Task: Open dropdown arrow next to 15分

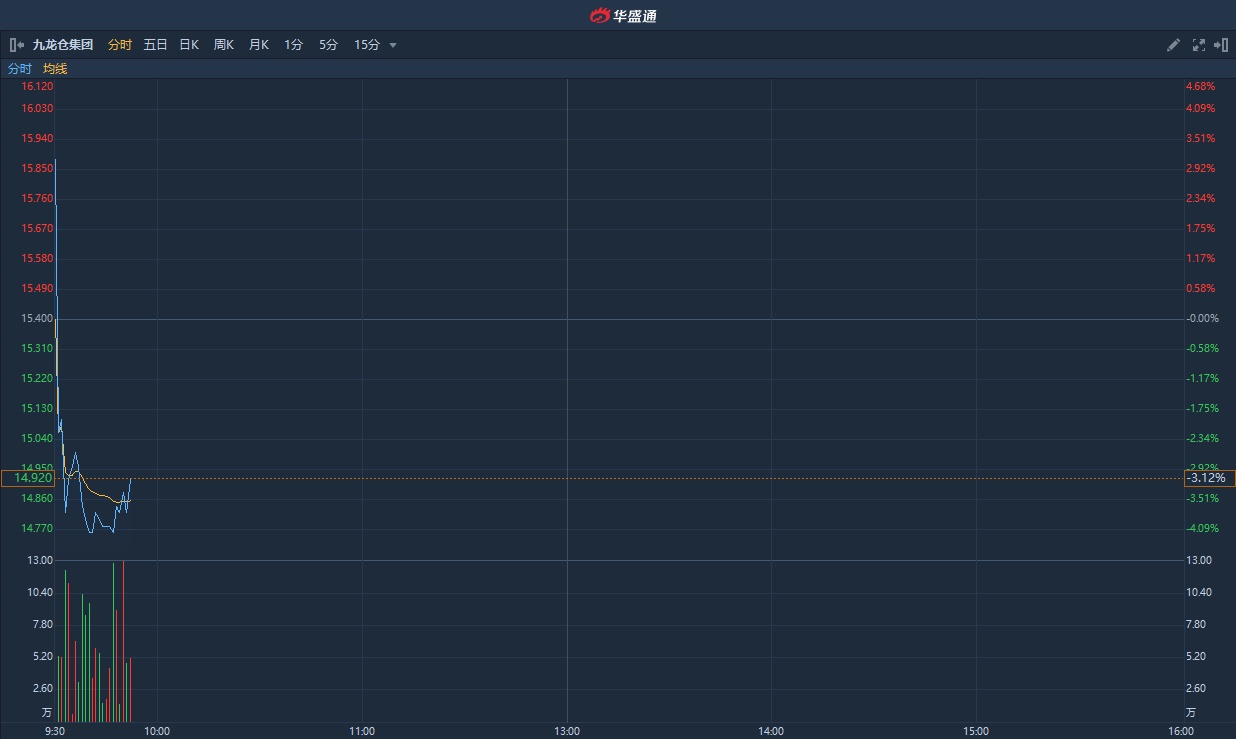Action: [393, 45]
